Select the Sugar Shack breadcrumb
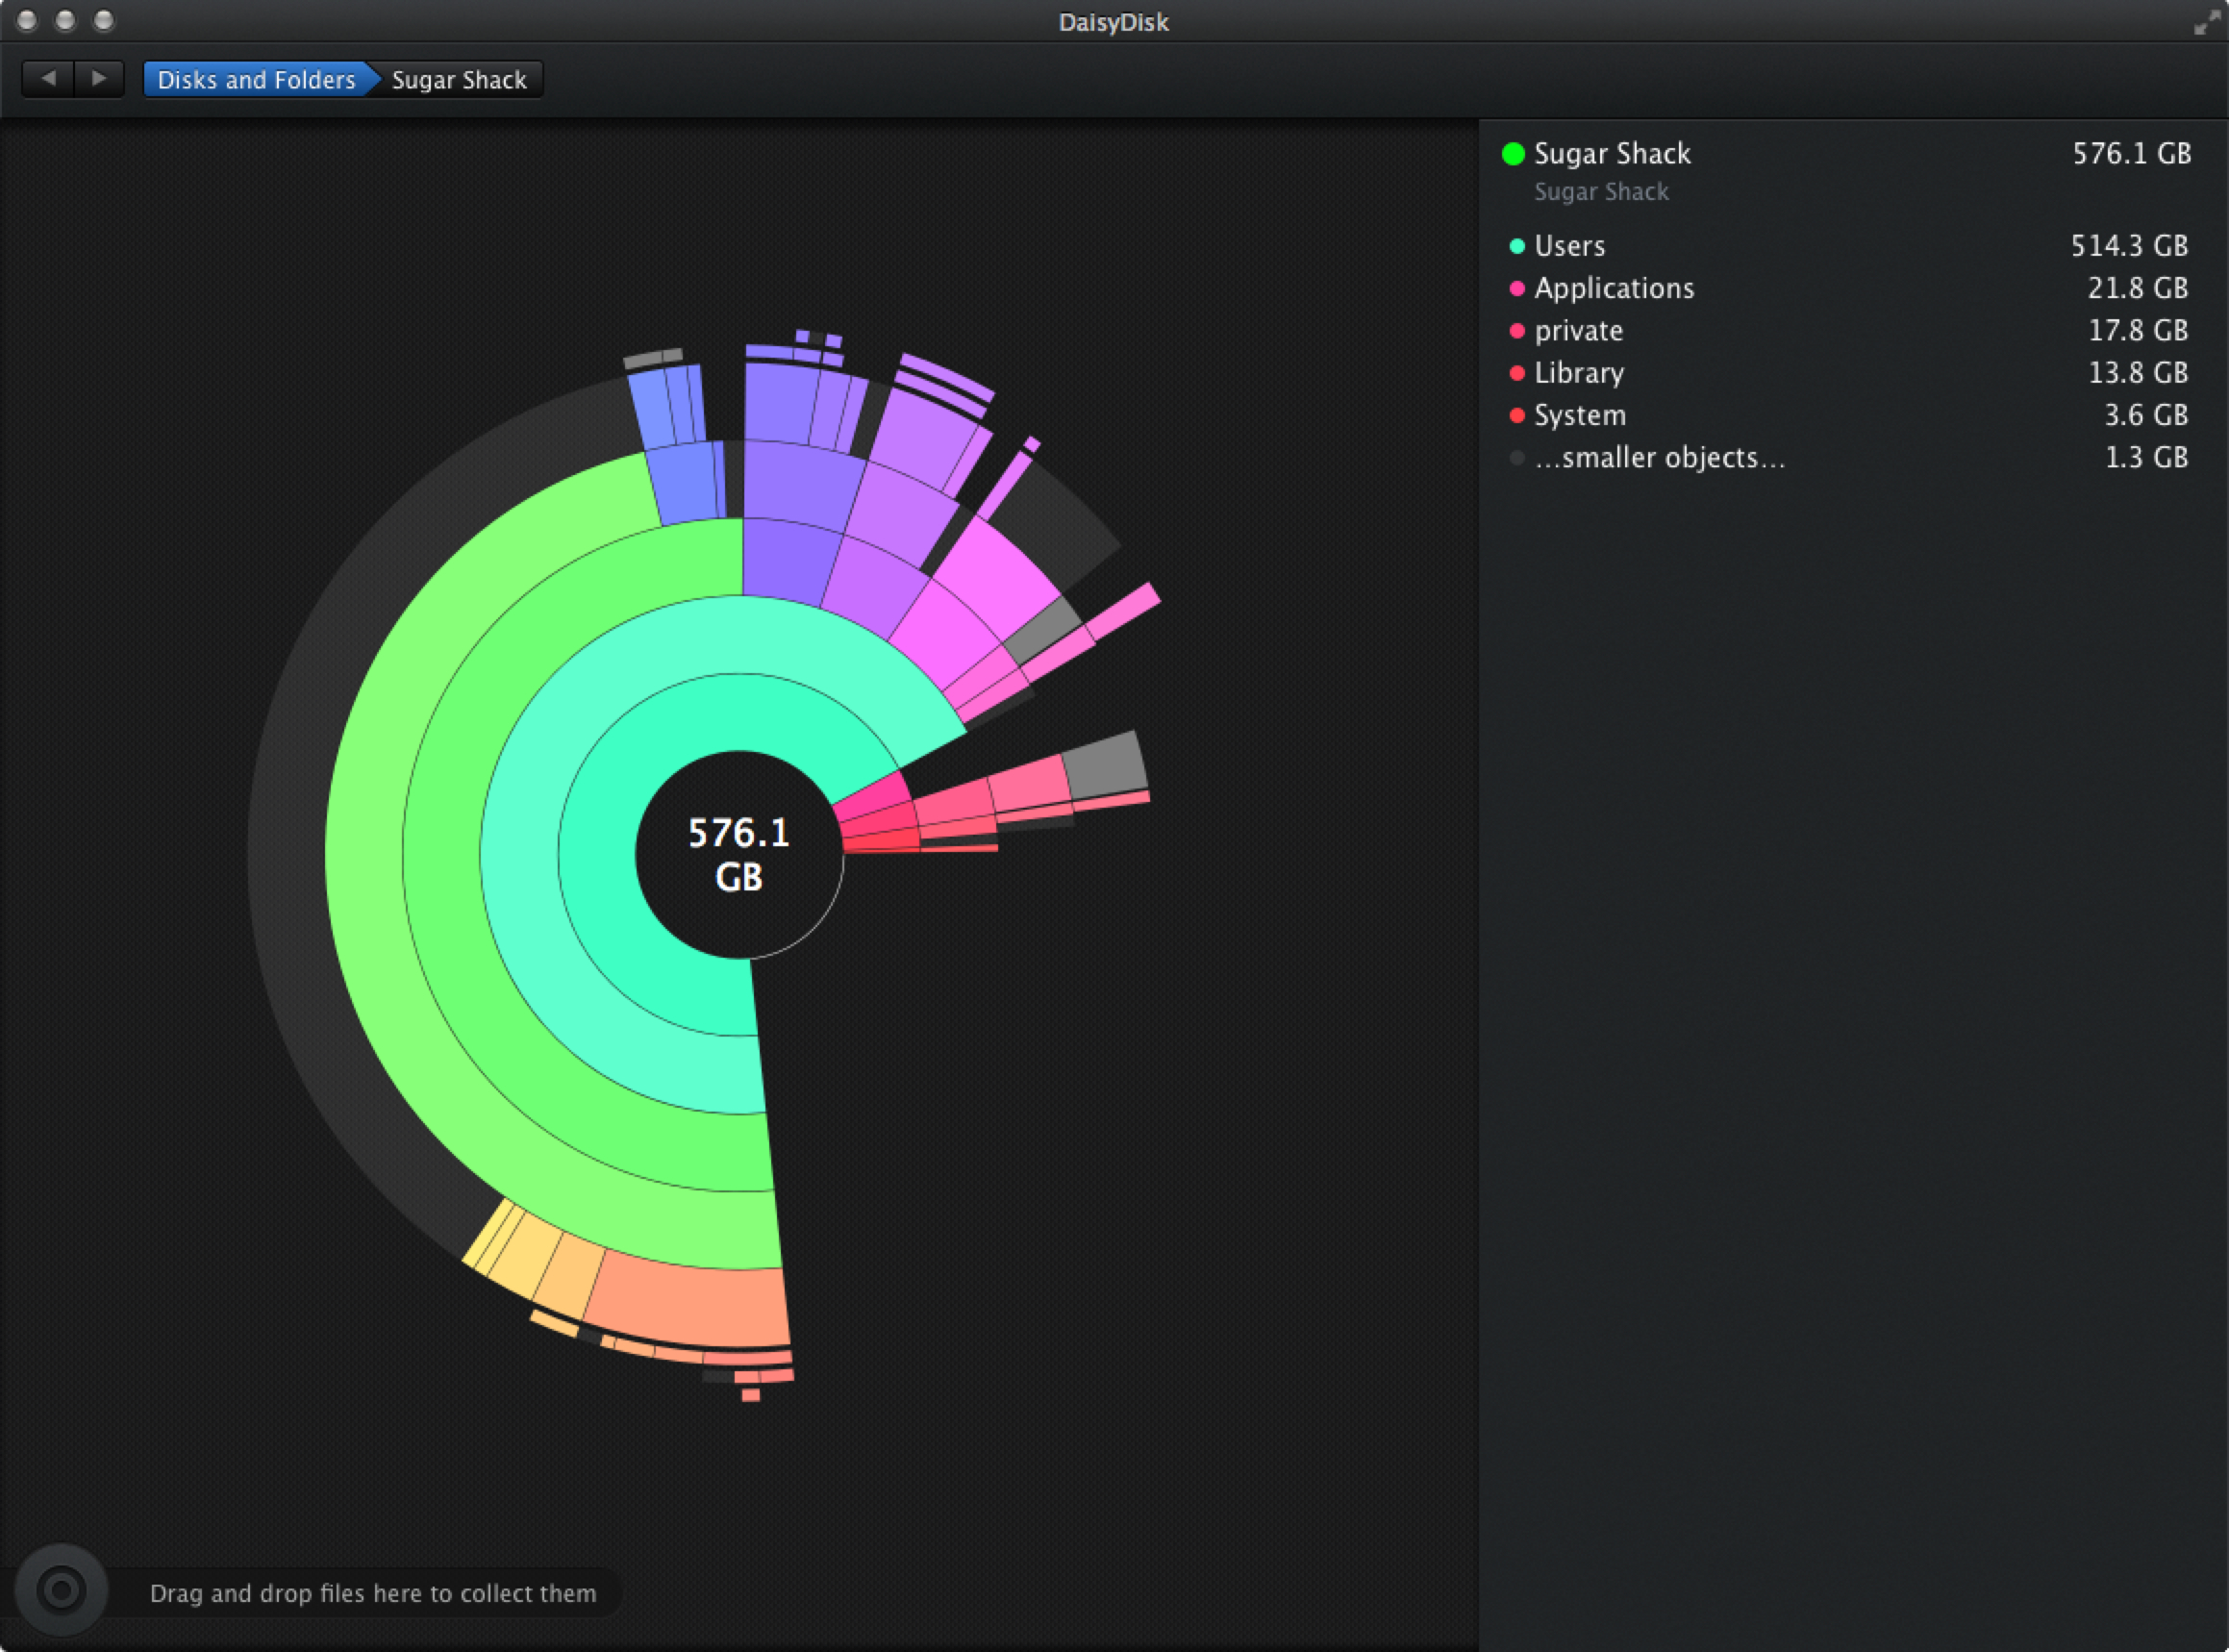Image resolution: width=2229 pixels, height=1652 pixels. (x=459, y=79)
